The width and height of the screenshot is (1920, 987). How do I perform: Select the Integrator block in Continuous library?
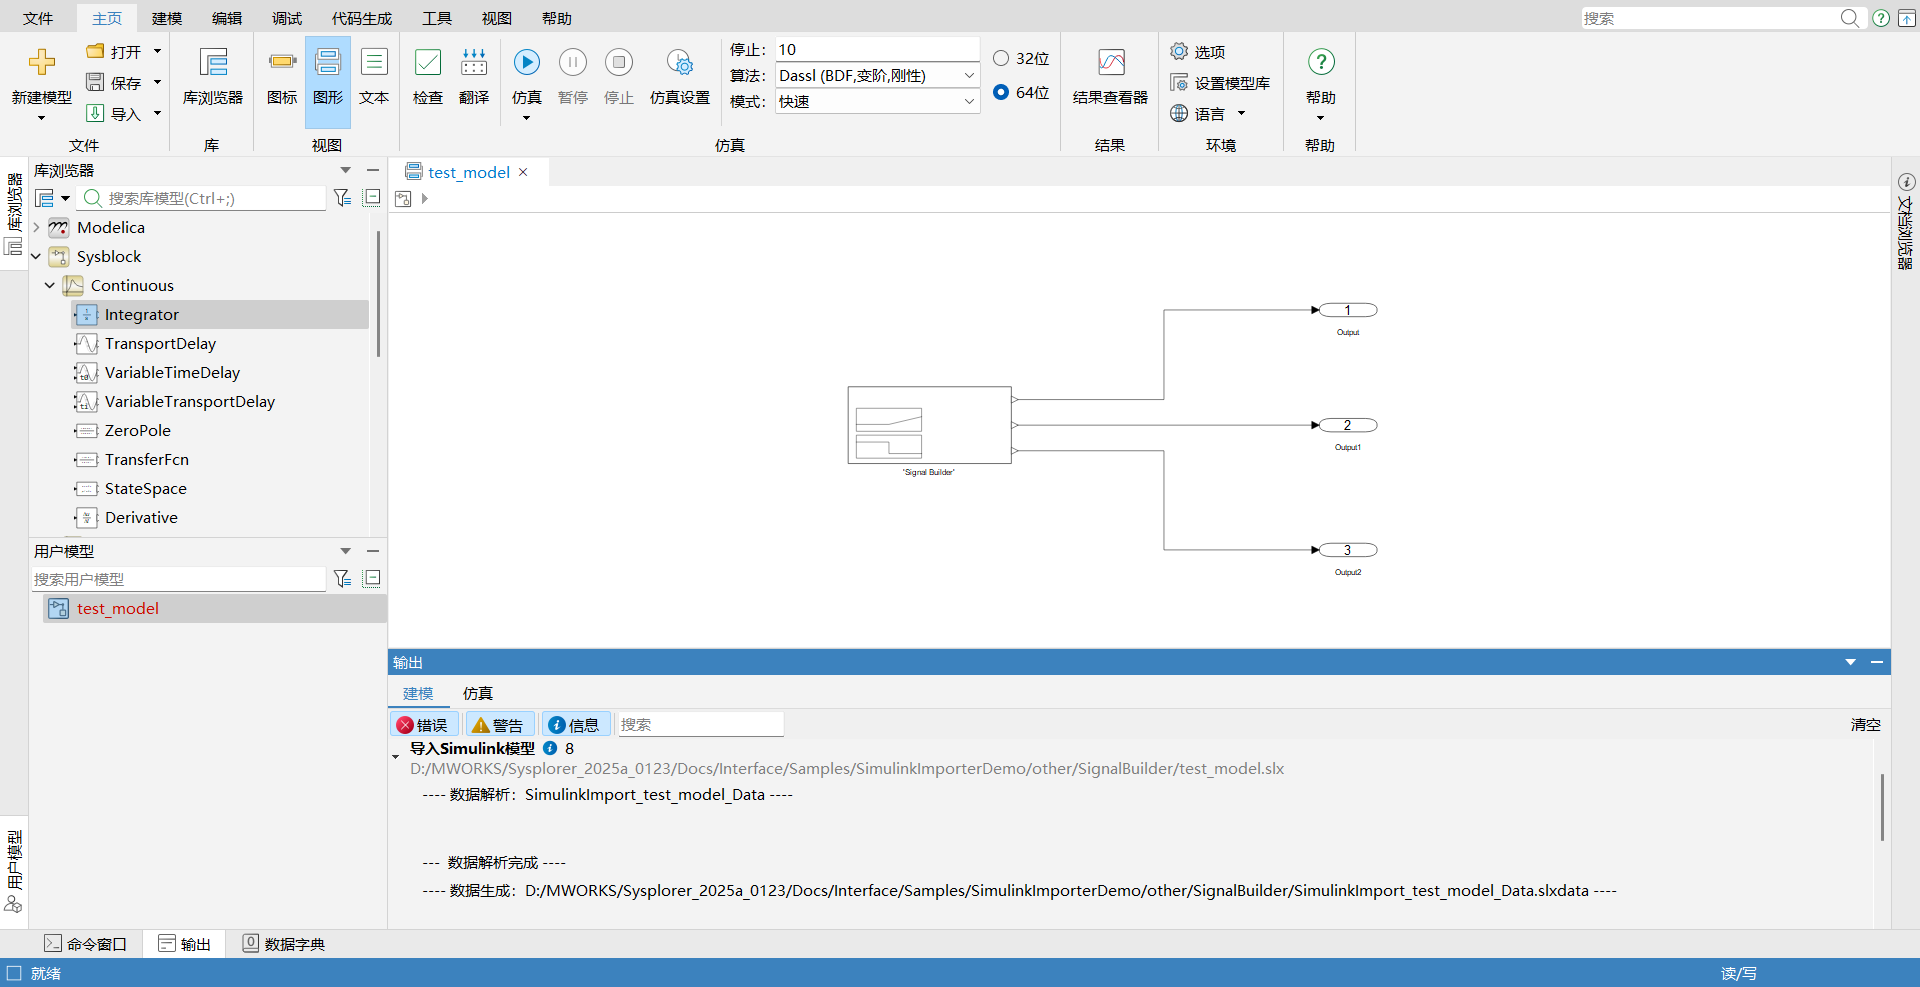click(x=144, y=314)
